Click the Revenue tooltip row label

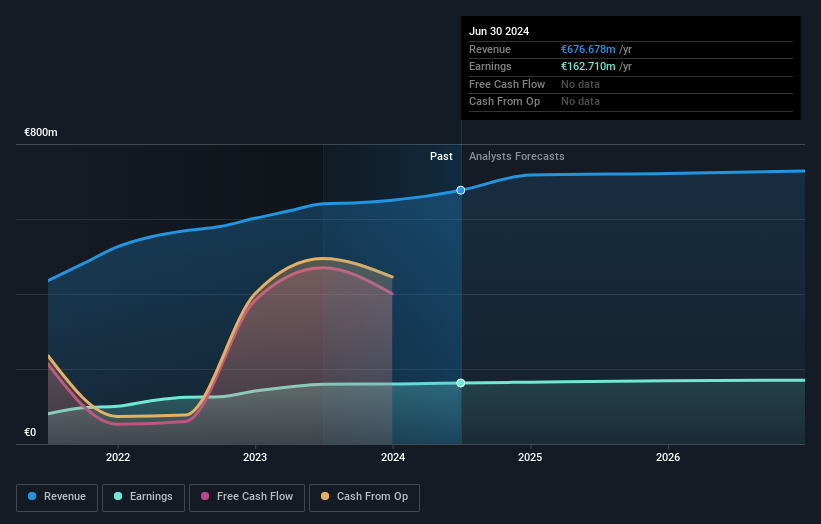pos(490,49)
